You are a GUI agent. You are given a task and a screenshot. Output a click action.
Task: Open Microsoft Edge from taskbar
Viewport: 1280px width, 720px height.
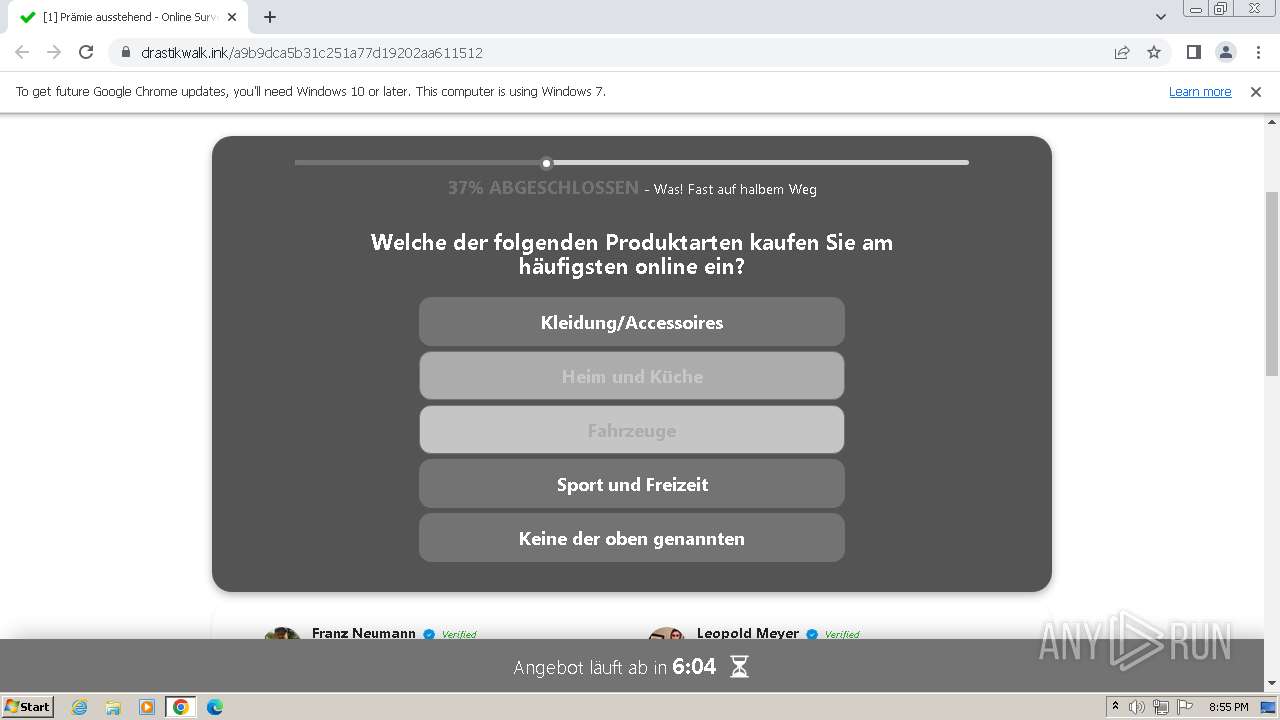215,707
